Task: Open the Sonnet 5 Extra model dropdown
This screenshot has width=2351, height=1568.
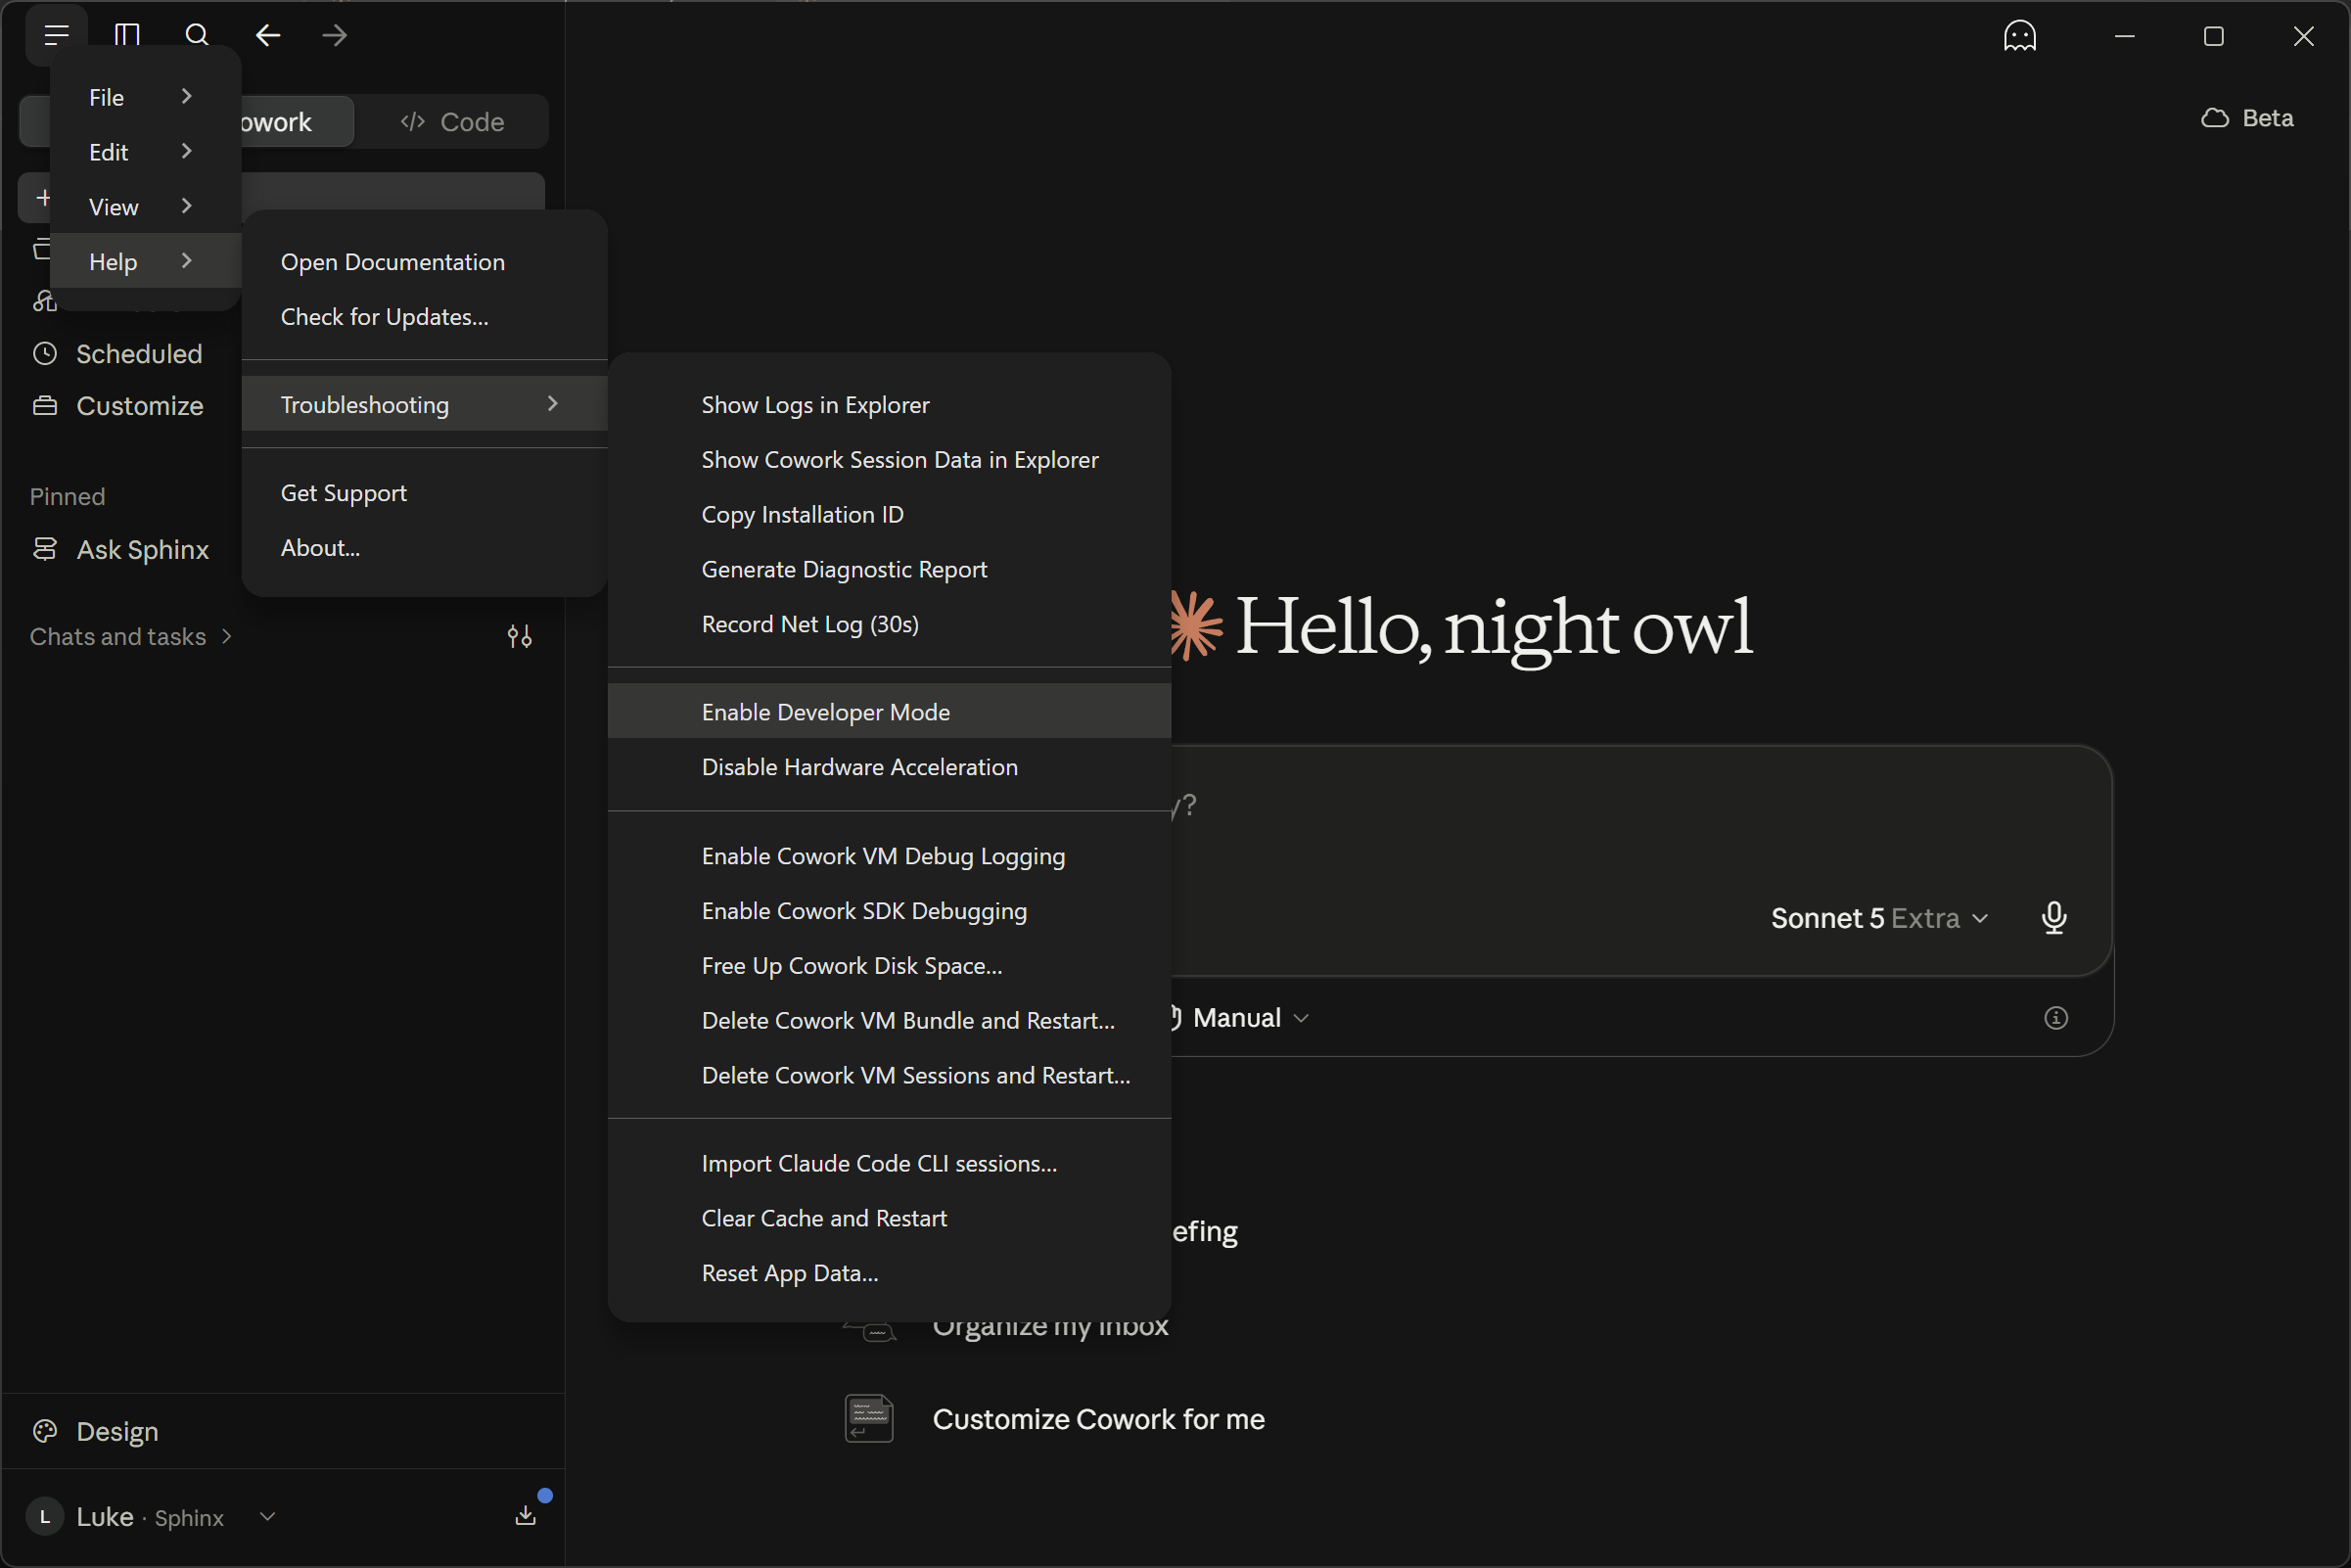Action: coord(1879,918)
